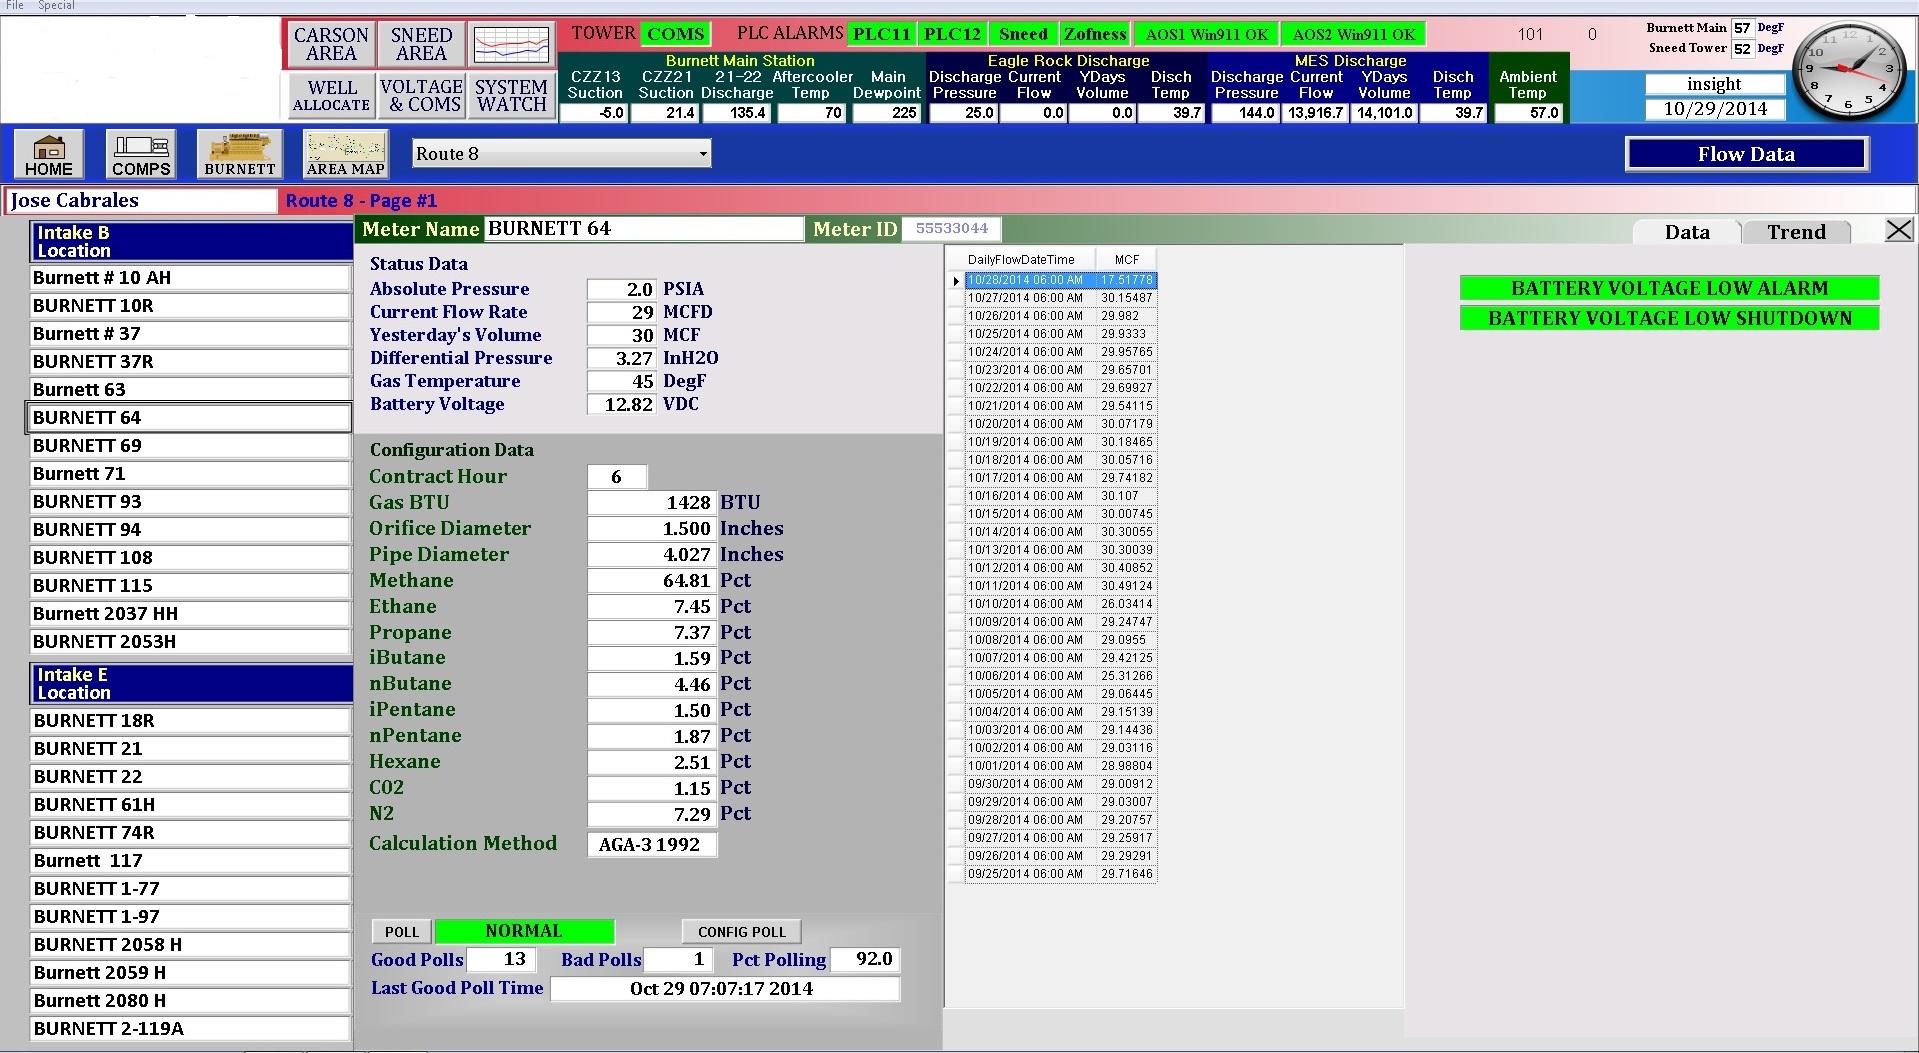1919x1053 pixels.
Task: Click the TOWER COMS status indicator
Action: point(675,33)
